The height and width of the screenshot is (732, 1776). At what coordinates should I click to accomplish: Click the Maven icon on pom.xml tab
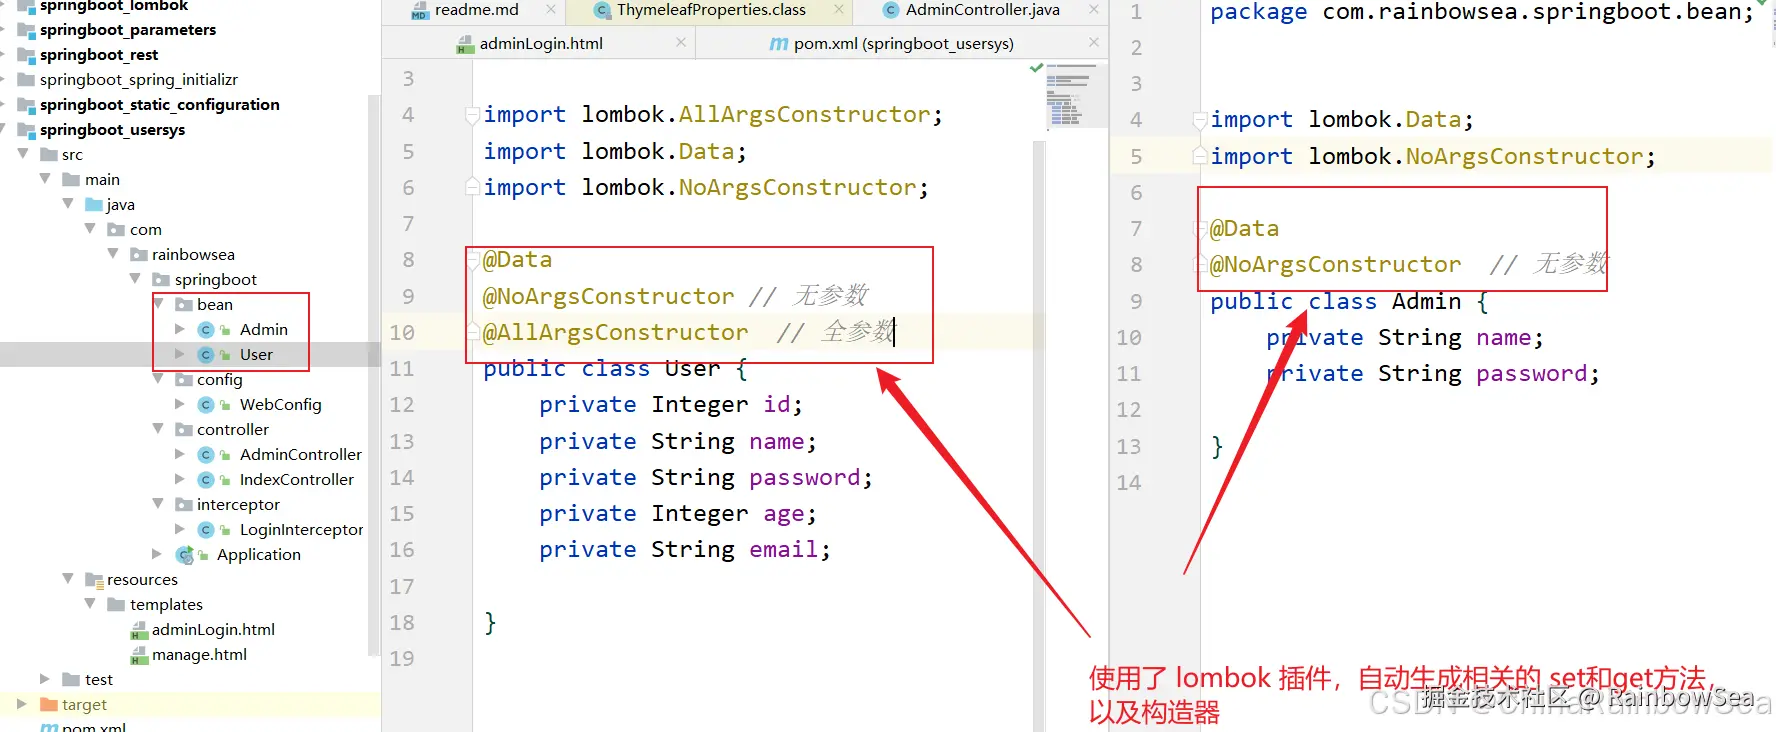(x=778, y=44)
